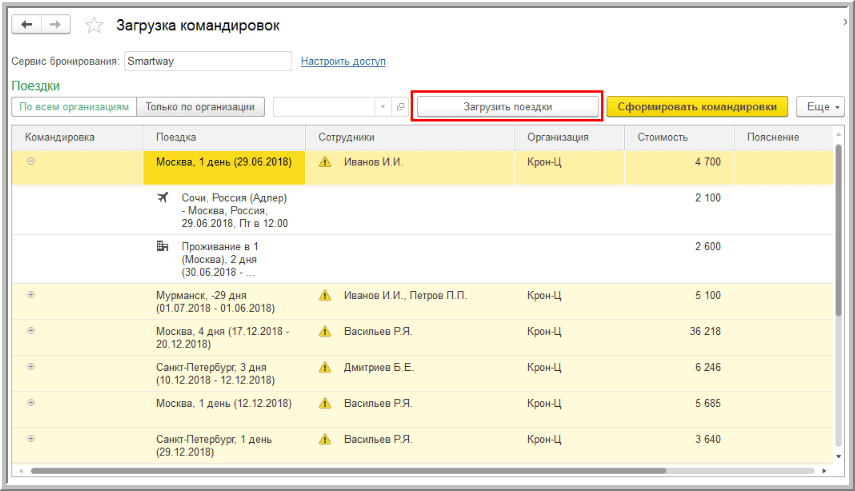
Task: Switch to Только по организации filter
Action: coord(200,107)
